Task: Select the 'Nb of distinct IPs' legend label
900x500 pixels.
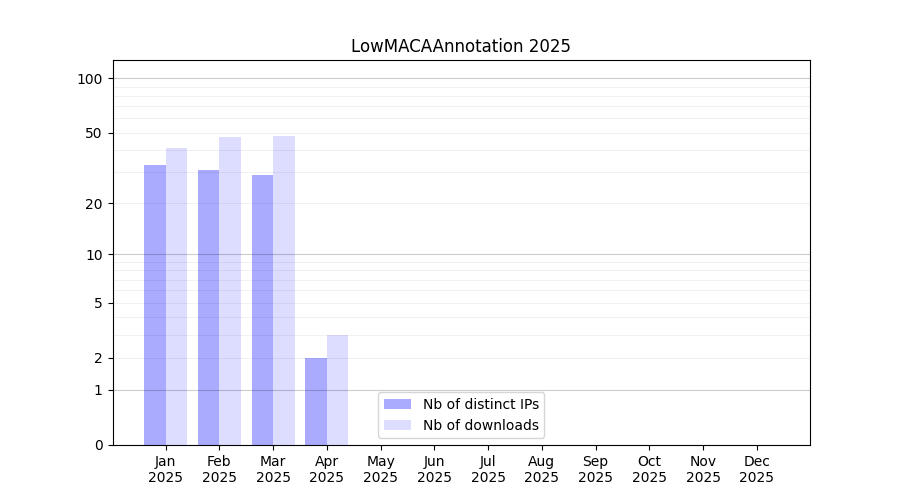Action: coord(481,404)
